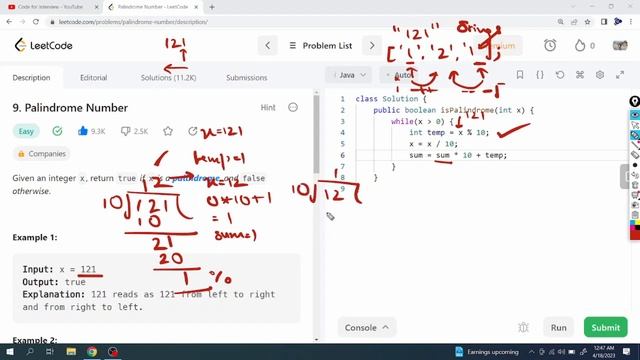The image size is (640, 360).
Task: Expand the editor to fullscreen
Action: click(x=620, y=75)
